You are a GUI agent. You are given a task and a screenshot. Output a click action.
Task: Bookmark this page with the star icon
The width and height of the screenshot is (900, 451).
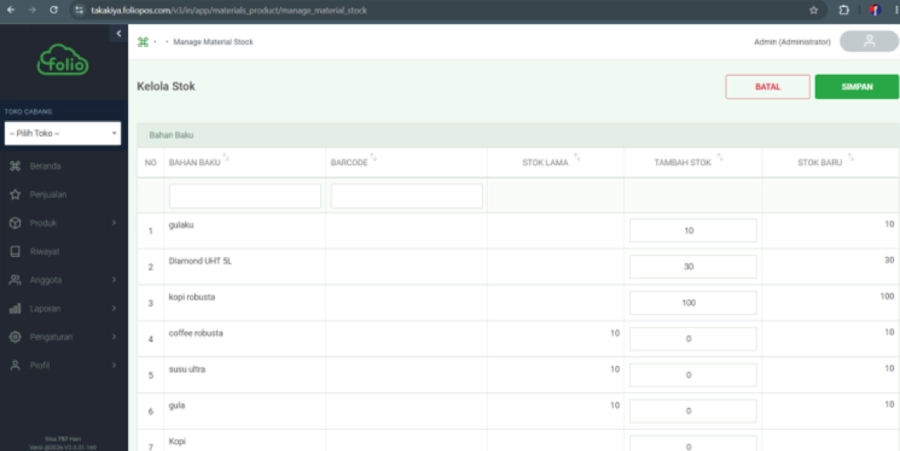[x=813, y=10]
